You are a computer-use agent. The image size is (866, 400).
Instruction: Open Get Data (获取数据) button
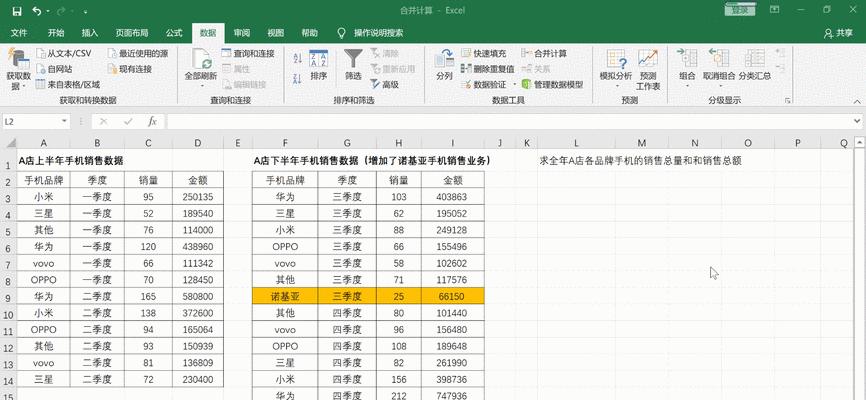pyautogui.click(x=19, y=70)
